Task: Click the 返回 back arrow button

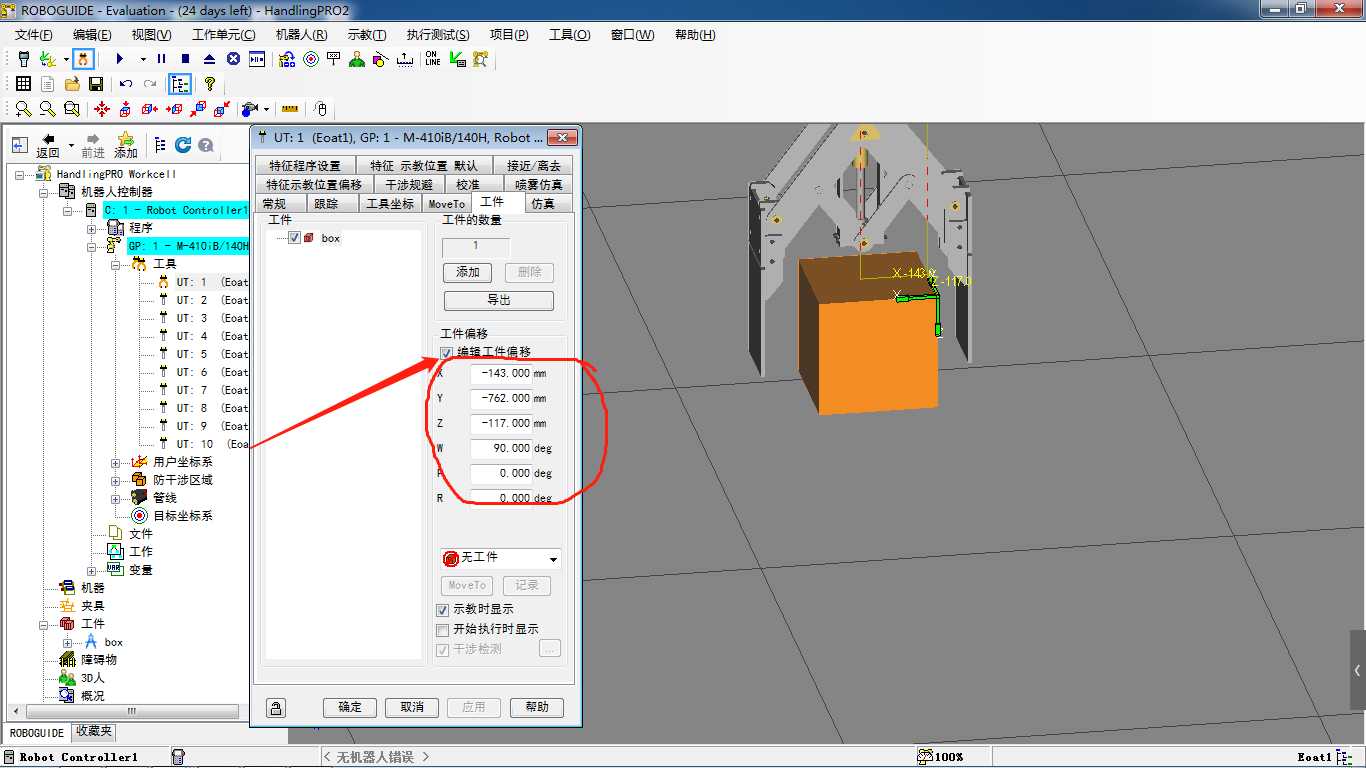Action: coord(48,145)
